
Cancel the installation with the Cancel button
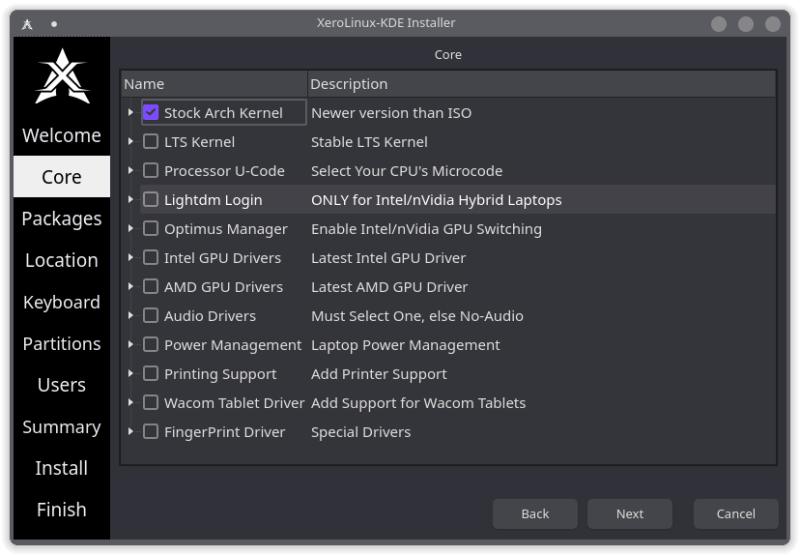[735, 514]
